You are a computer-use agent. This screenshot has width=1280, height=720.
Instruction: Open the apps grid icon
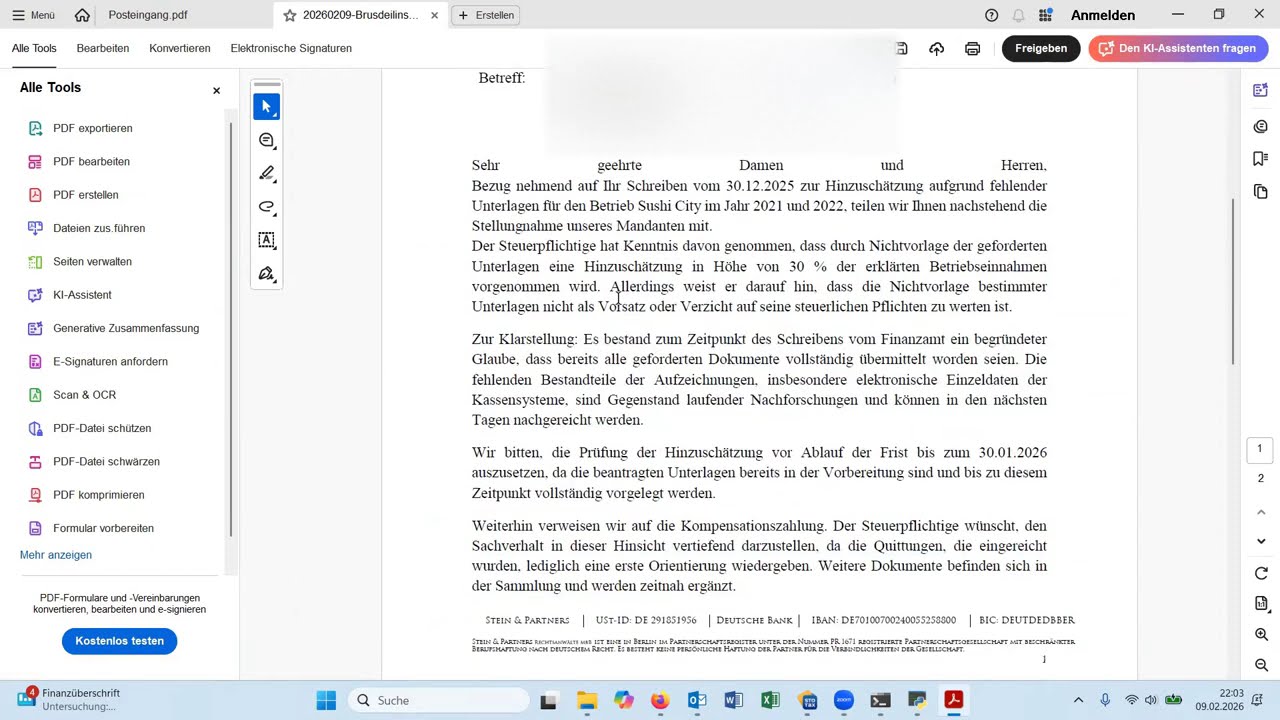(x=1045, y=15)
